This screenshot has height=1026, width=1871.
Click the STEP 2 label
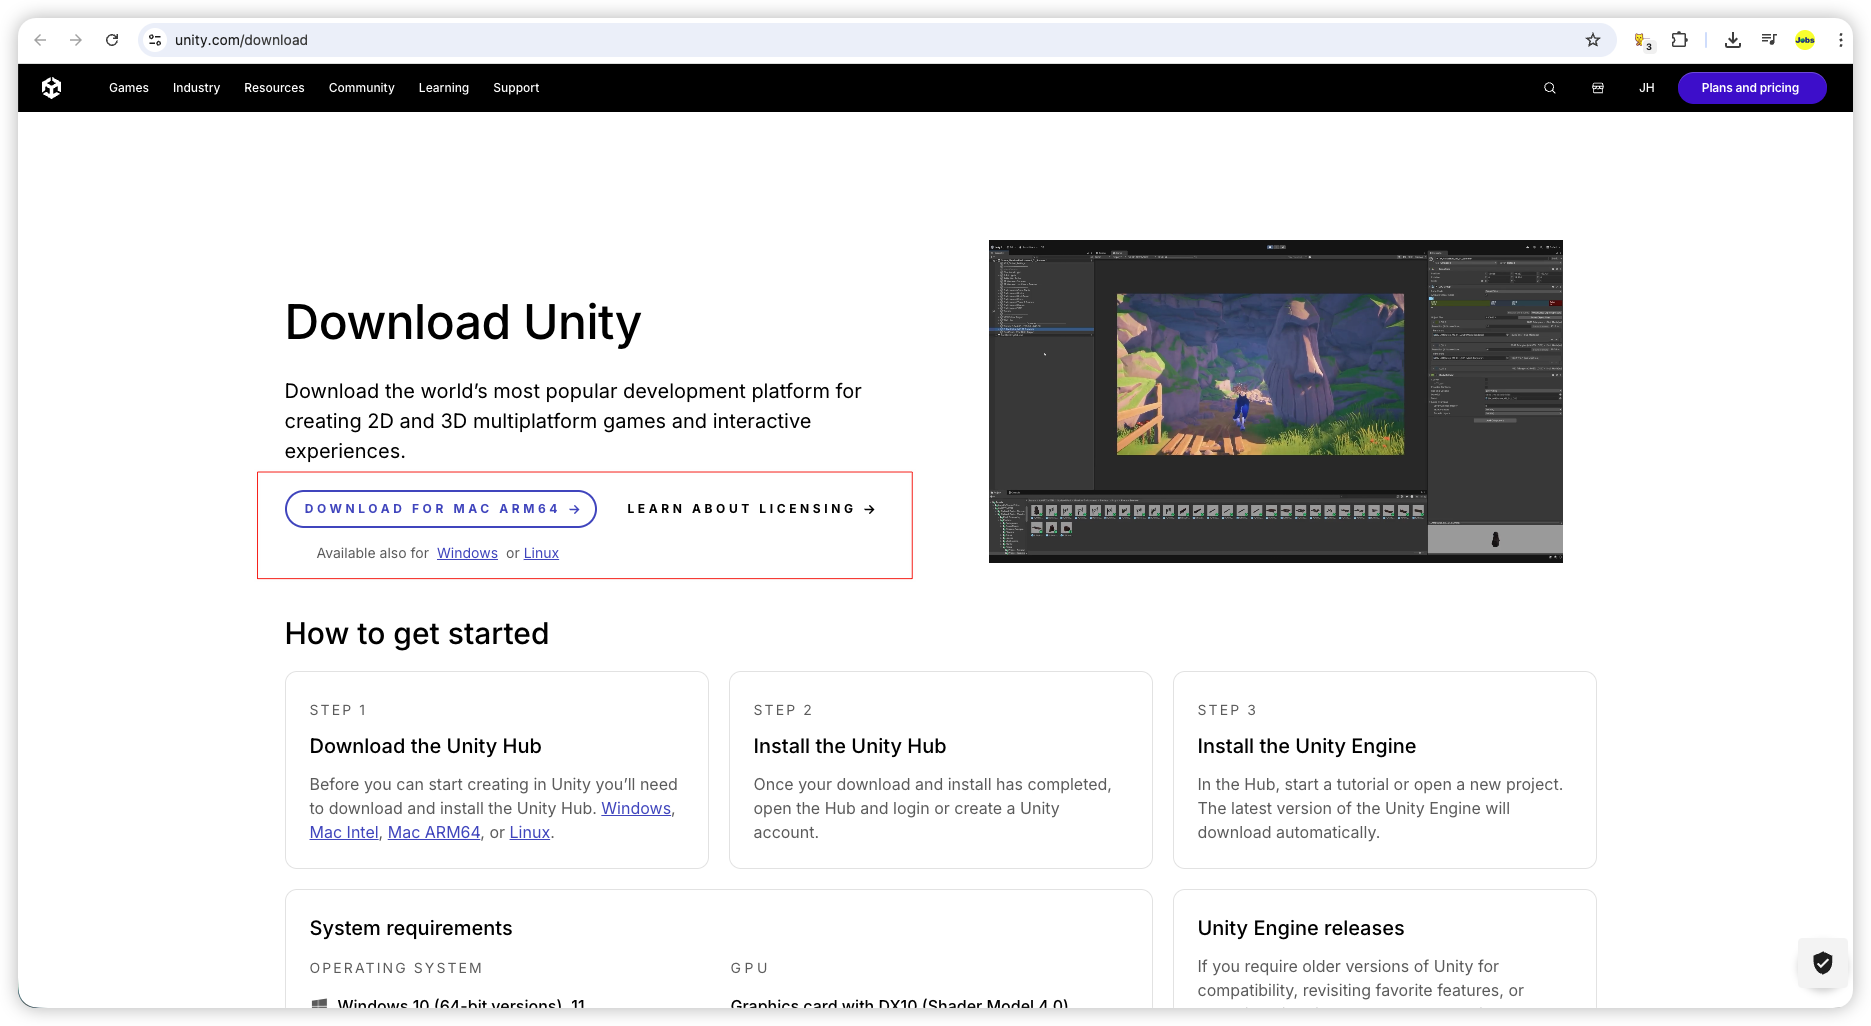point(783,710)
